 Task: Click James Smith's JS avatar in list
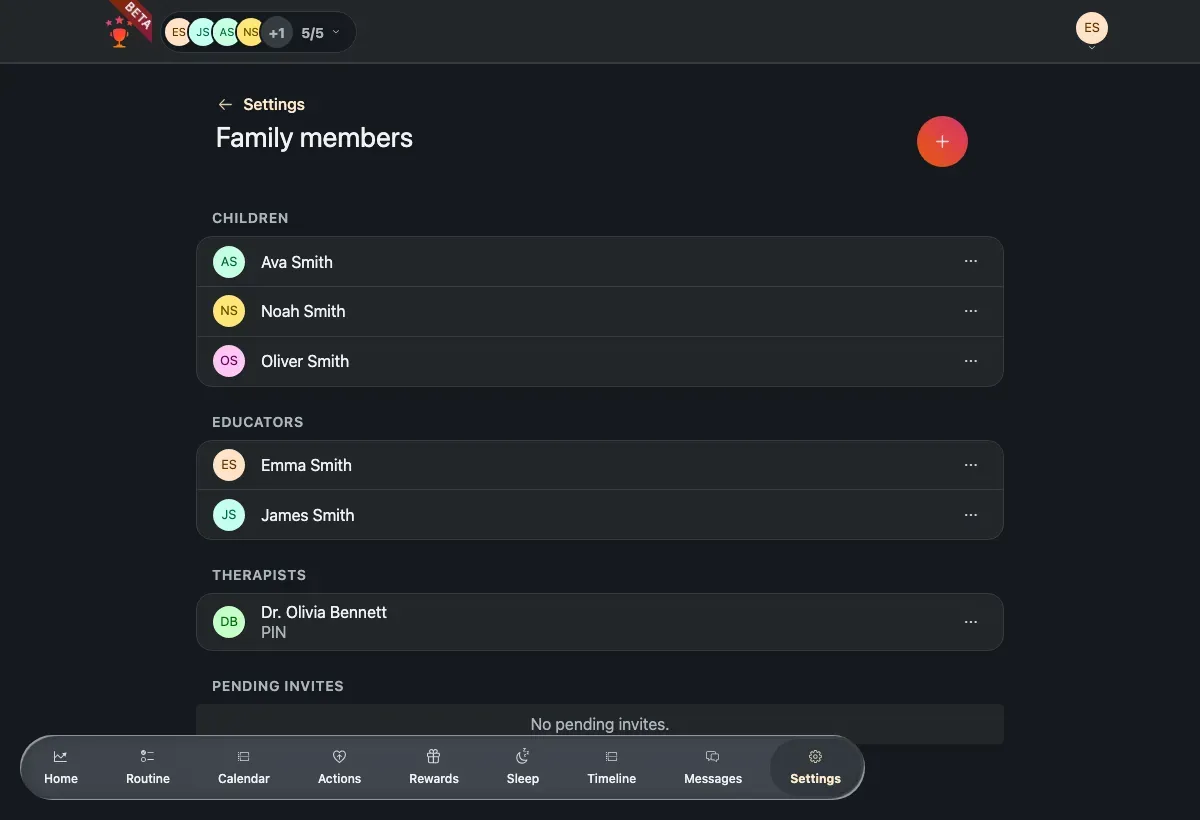(229, 515)
